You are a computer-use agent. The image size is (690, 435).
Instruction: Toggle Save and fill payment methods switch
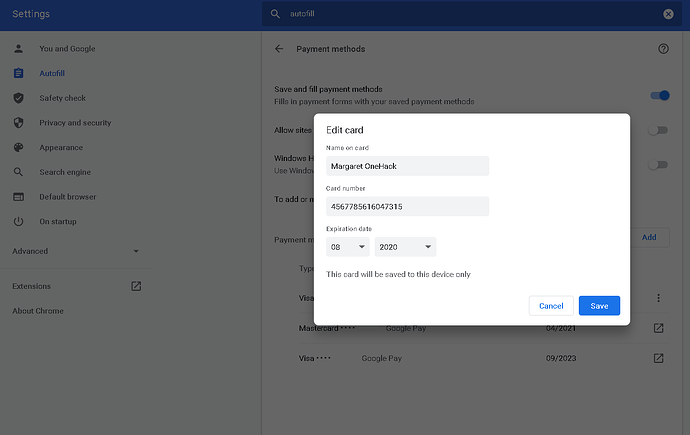[660, 95]
